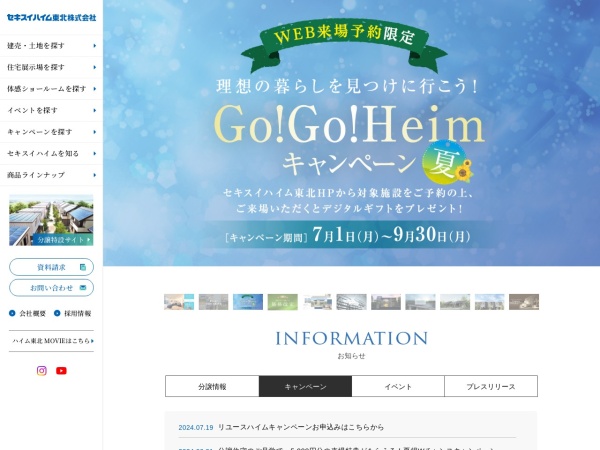The image size is (600, 450).
Task: Expand the セキスイハイムを知る arrow
Action: pyautogui.click(x=95, y=153)
